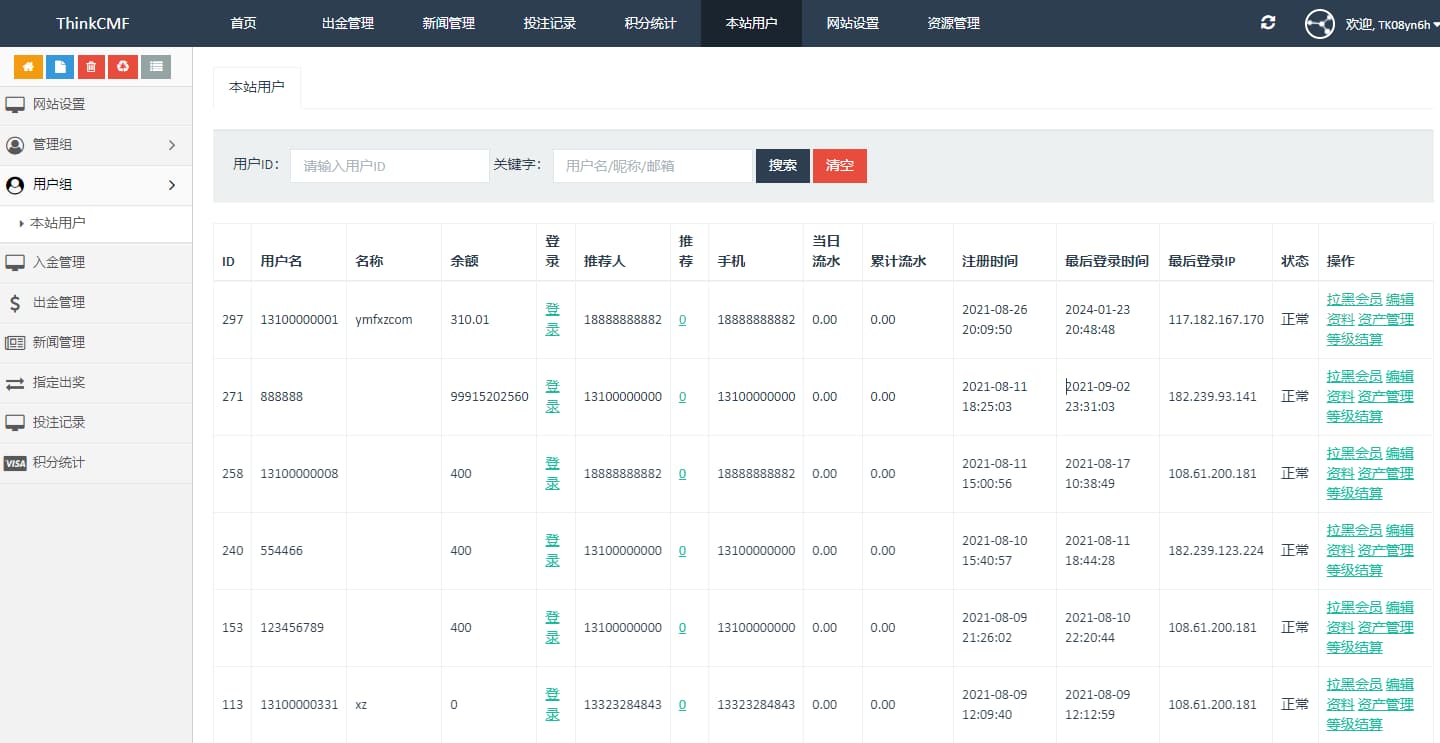Select the 本站用户 content tab
The height and width of the screenshot is (743, 1440).
pos(257,87)
